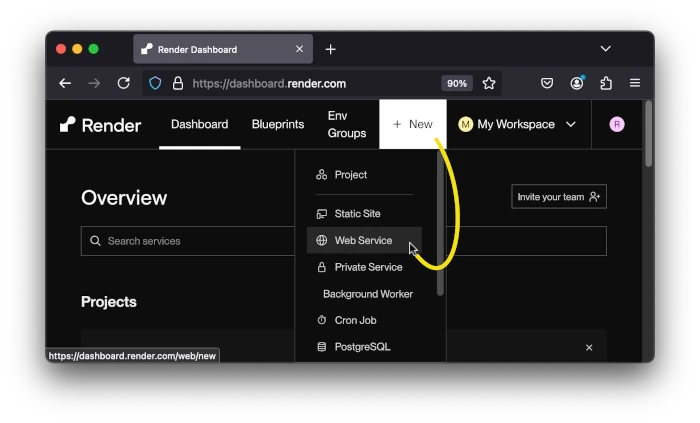Screen dimensions: 700x423
Task: Click the Render Dashboard browser tab
Action: coord(223,49)
